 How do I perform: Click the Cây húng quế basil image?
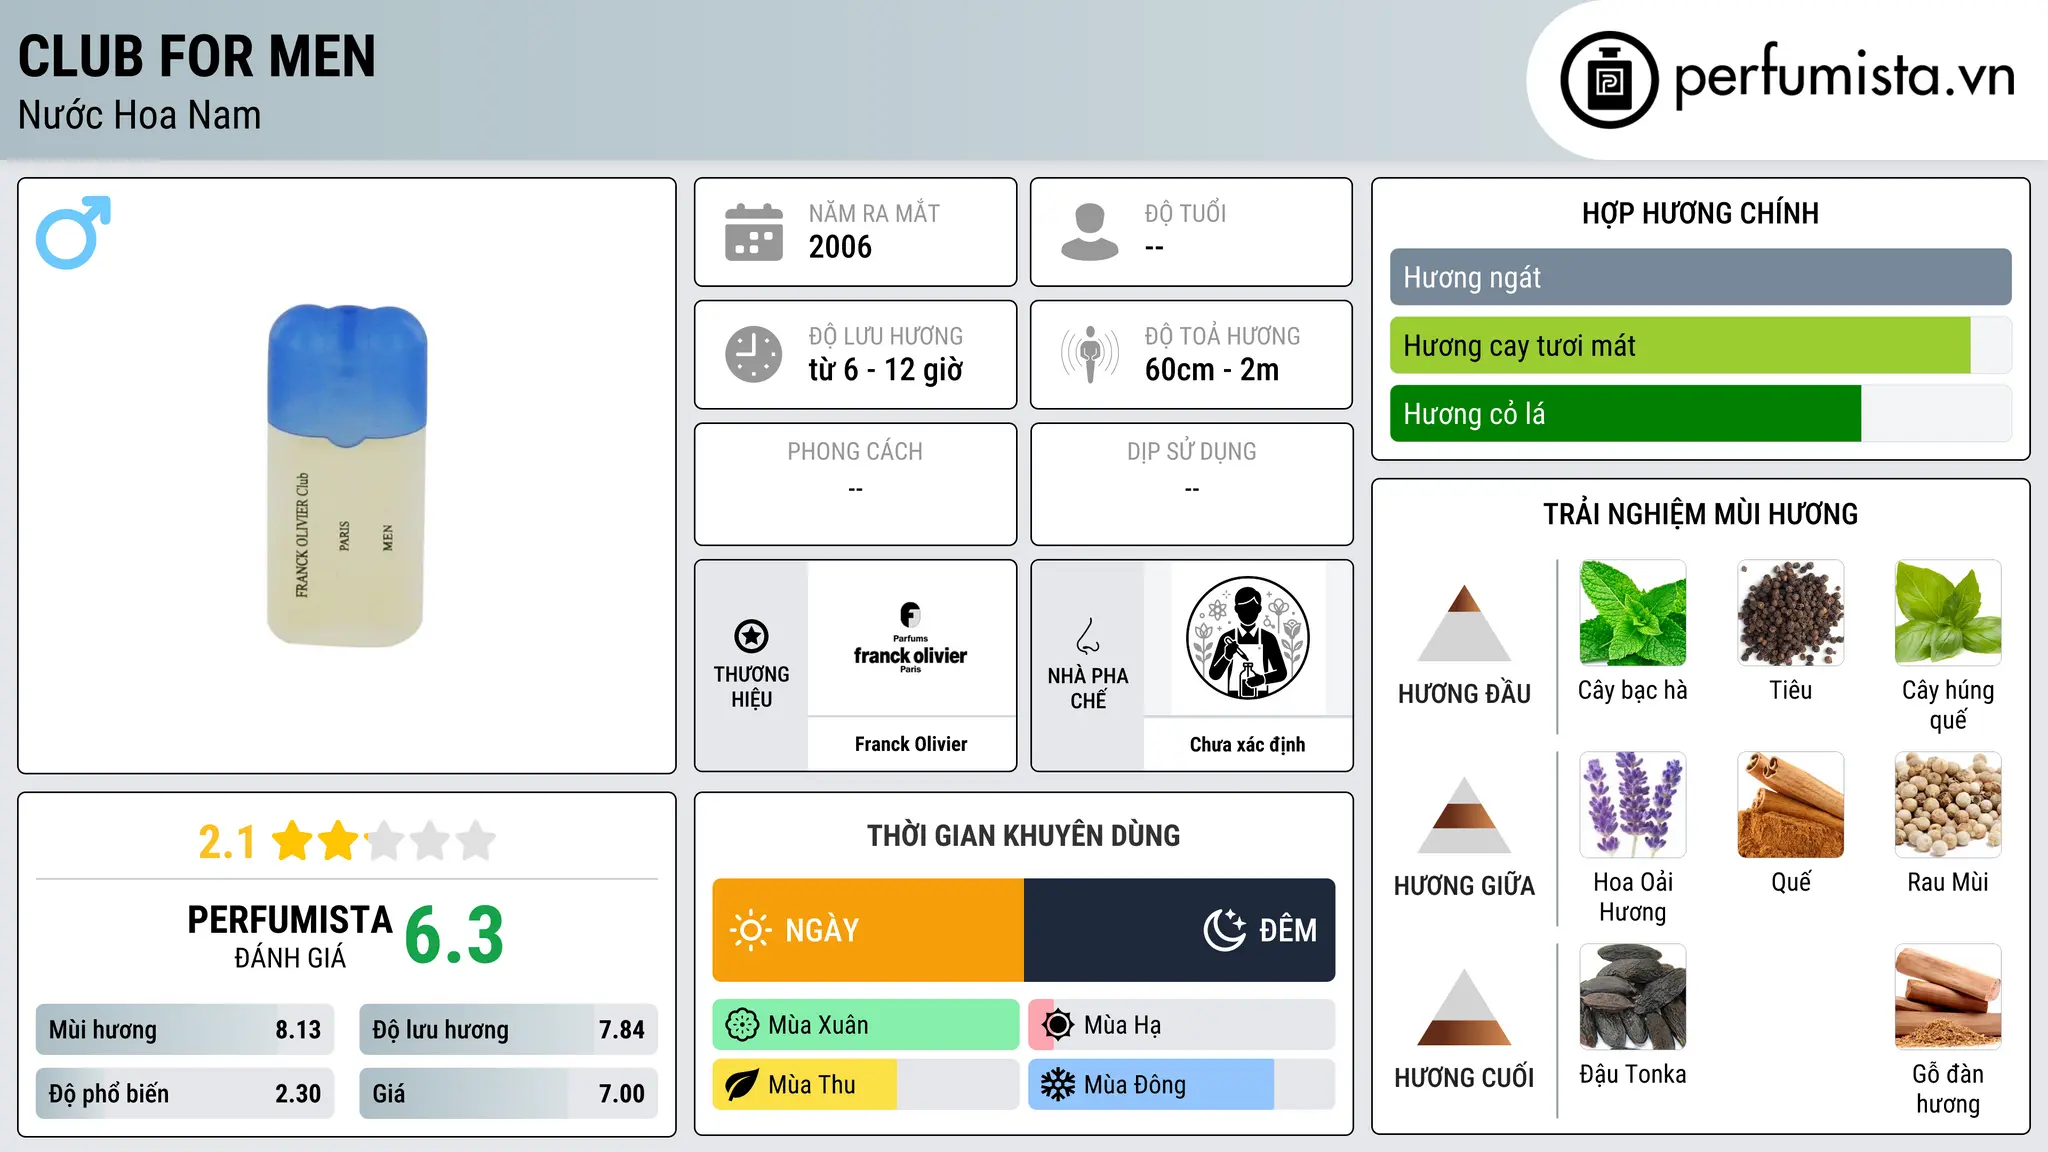point(1948,613)
